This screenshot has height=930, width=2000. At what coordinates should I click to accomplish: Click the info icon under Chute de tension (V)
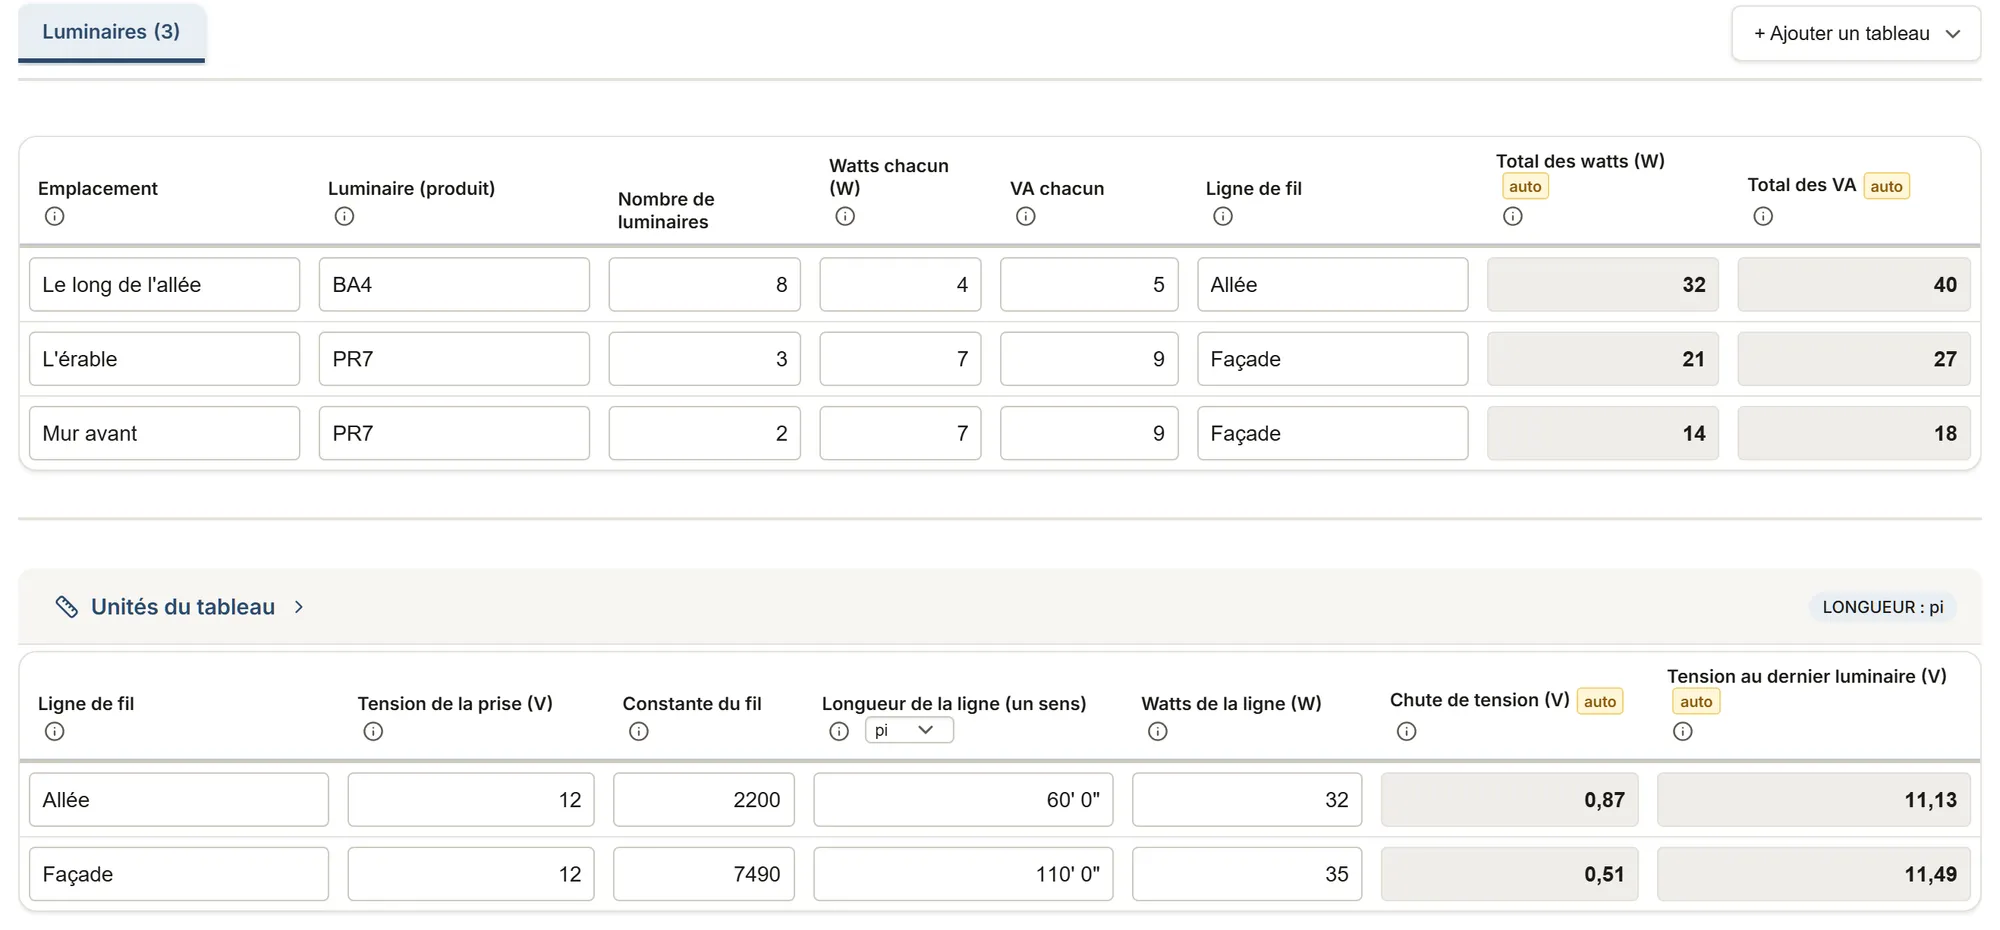coord(1407,731)
